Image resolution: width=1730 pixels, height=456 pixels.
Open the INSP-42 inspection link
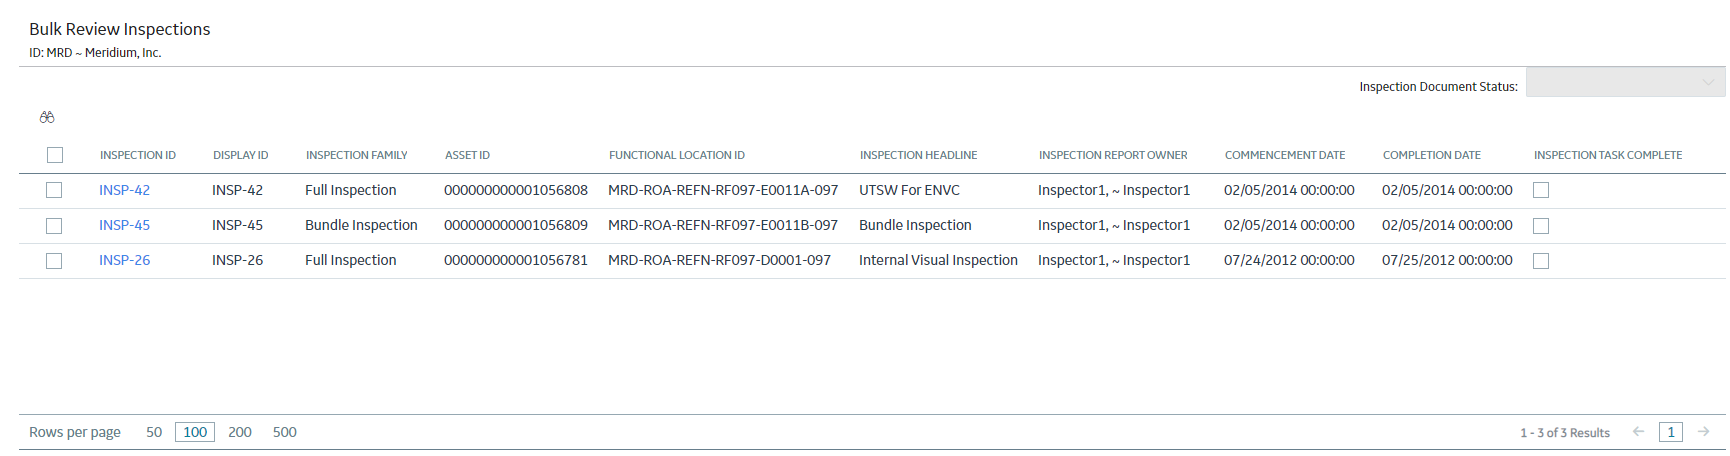coord(124,190)
